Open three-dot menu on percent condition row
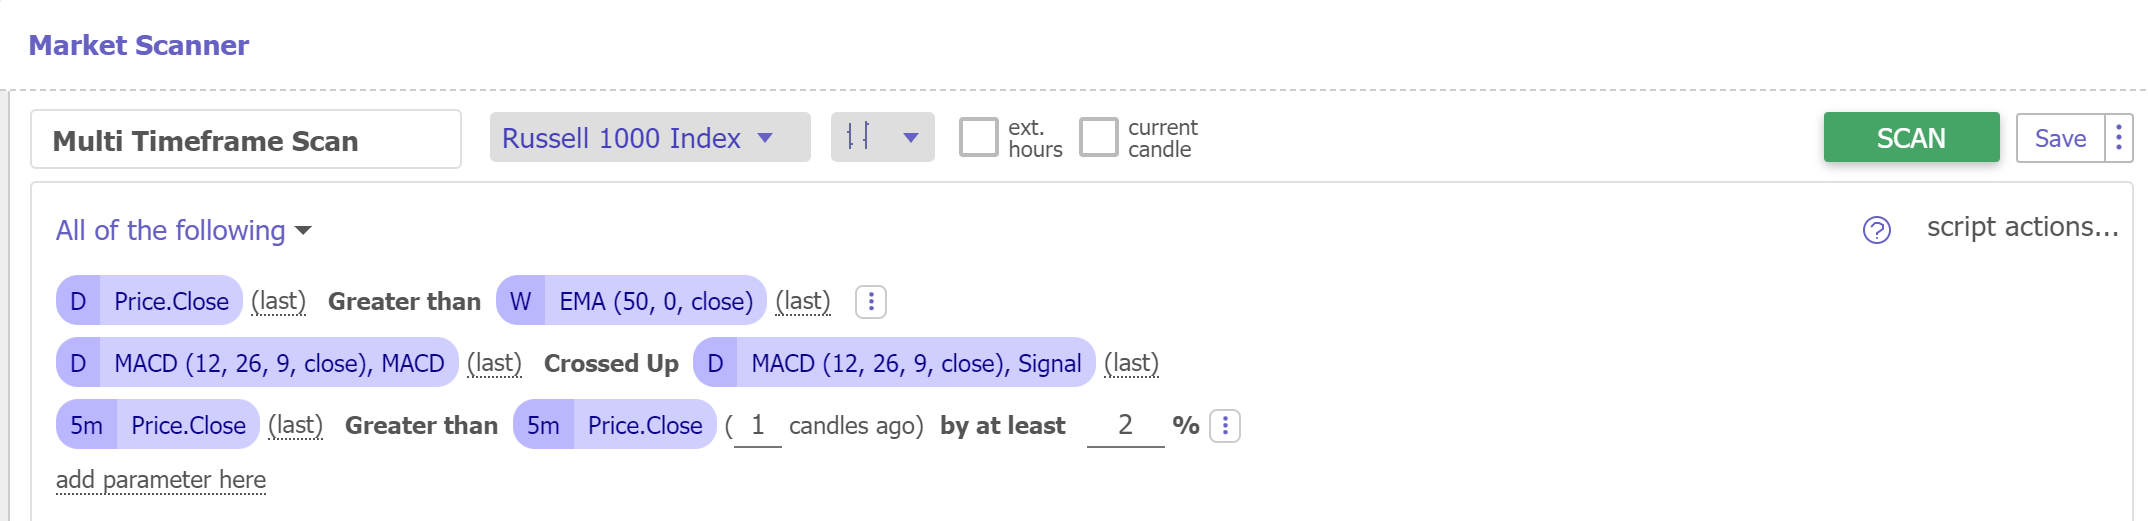2148x521 pixels. coord(1224,425)
